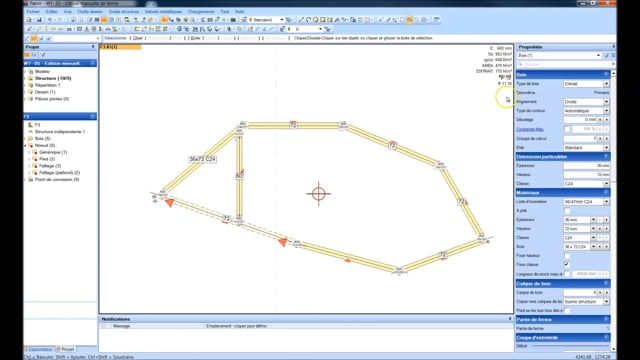Screen dimensions: 640x360
Task: Click the zoom magnifier icon in the top toolbar
Action: tap(127, 20)
